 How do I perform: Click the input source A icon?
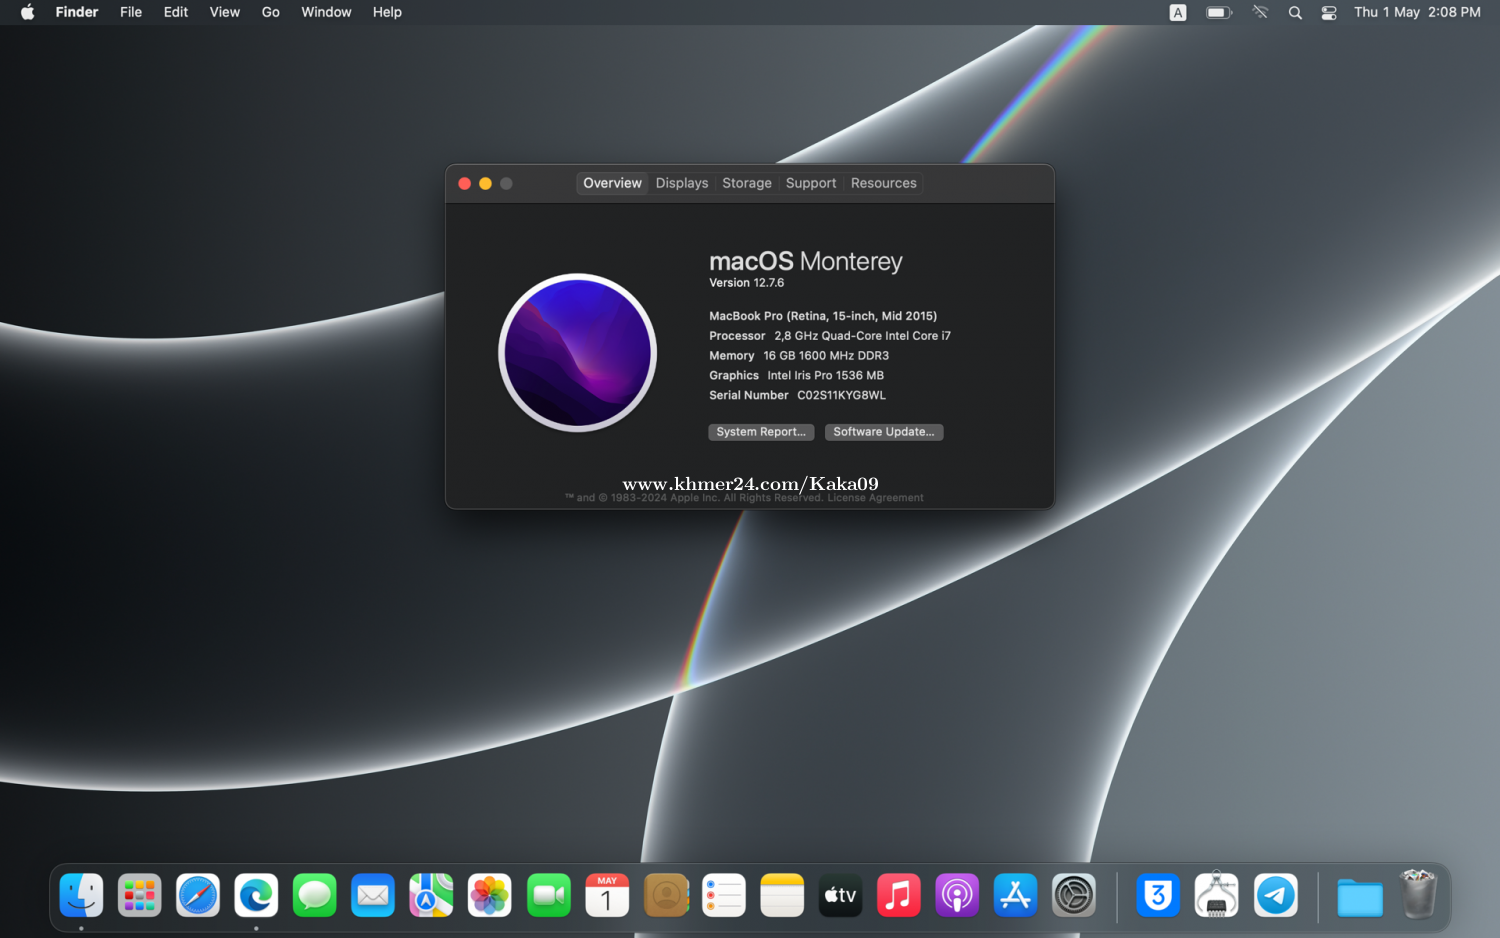point(1178,12)
